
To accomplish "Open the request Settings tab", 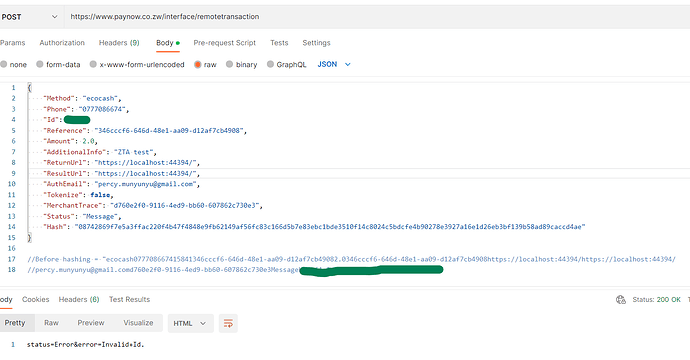I will click(x=316, y=43).
